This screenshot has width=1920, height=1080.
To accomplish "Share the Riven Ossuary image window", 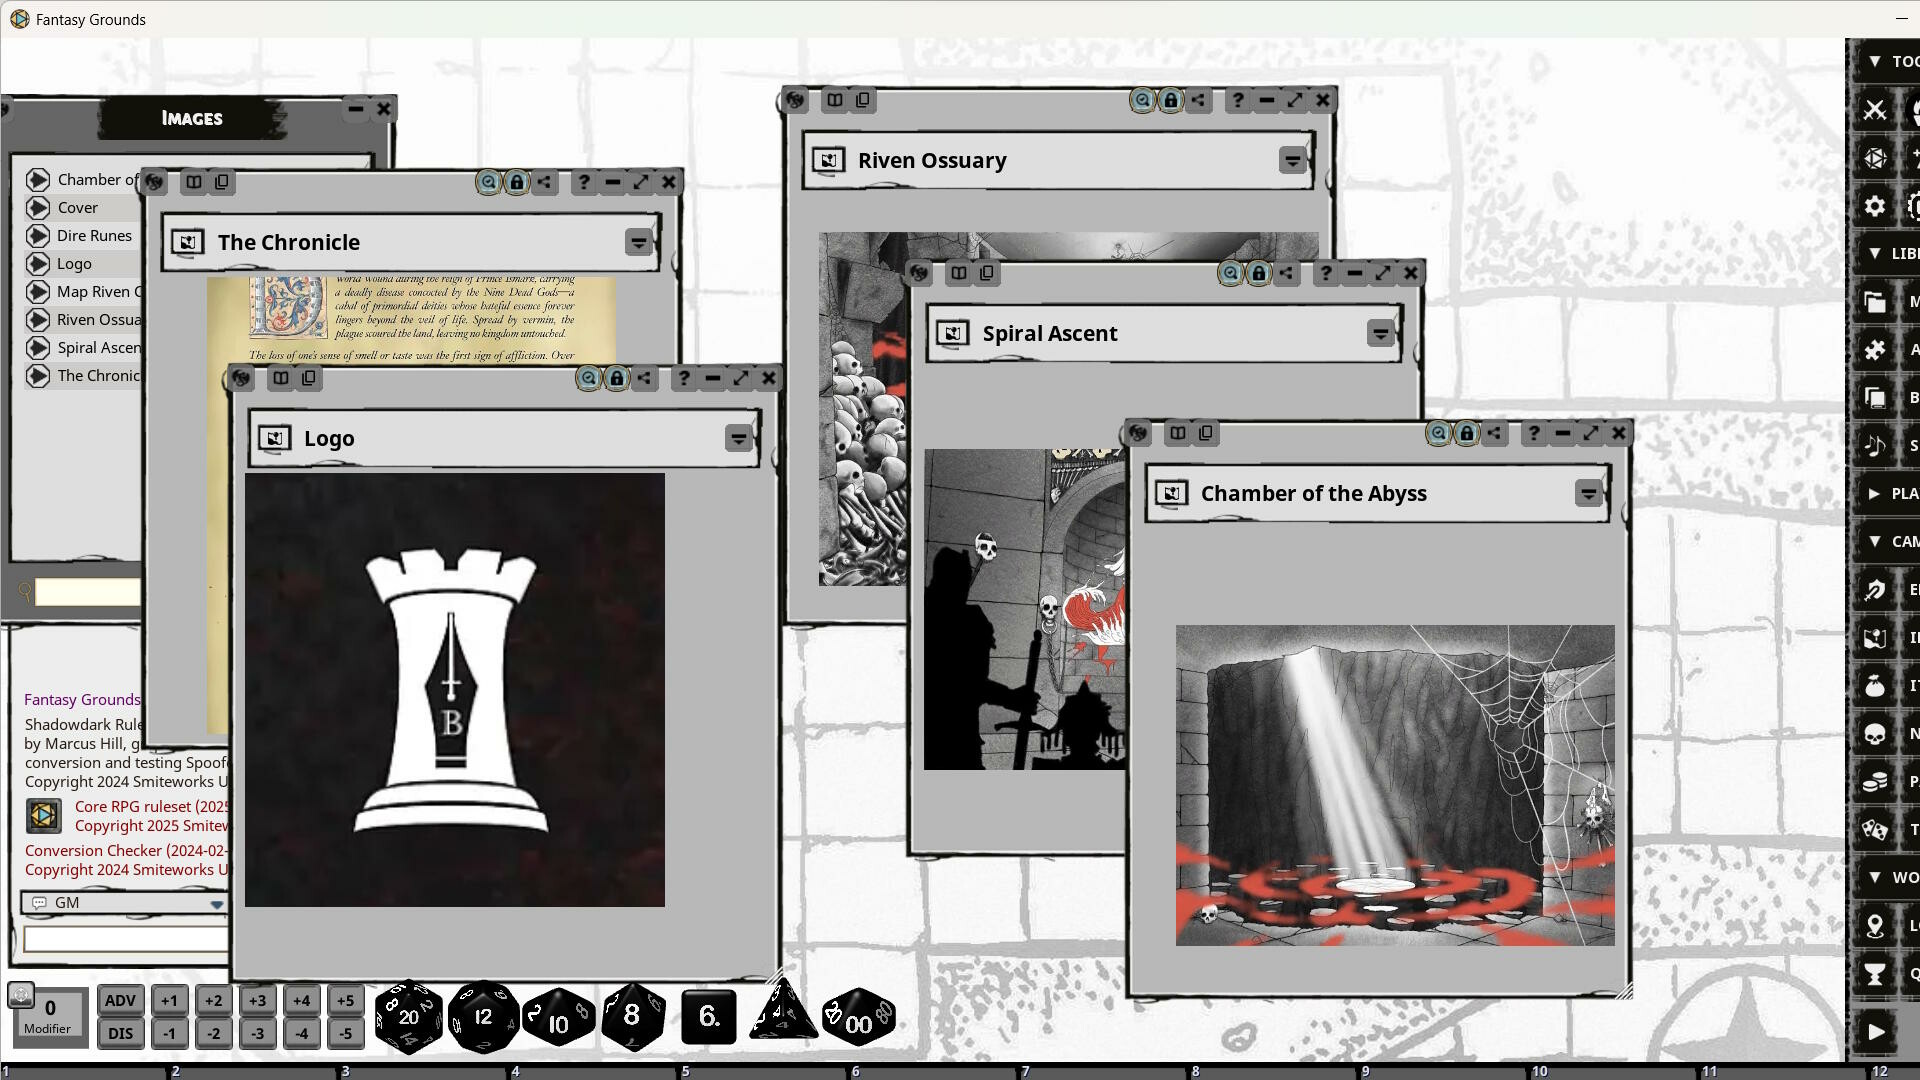I will 1199,100.
